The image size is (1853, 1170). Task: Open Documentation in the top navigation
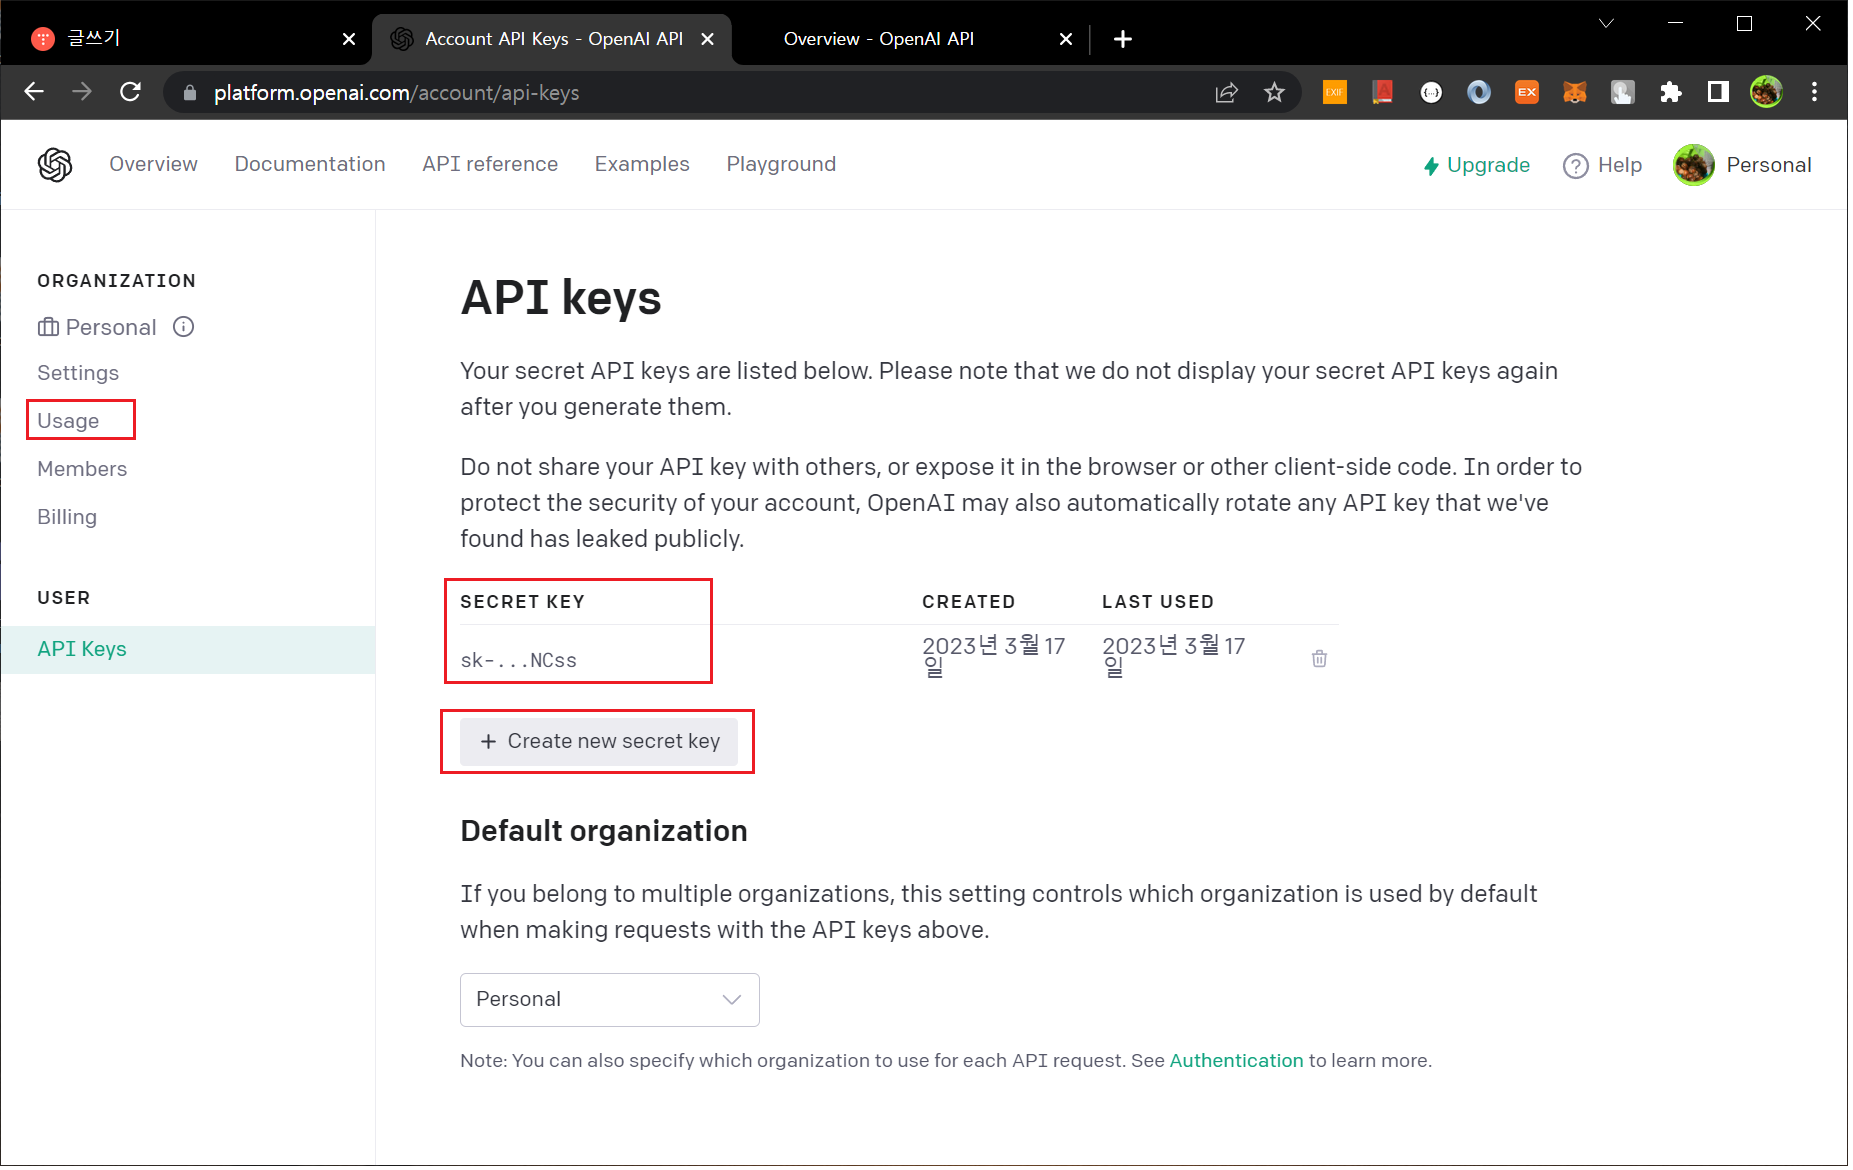pos(310,164)
